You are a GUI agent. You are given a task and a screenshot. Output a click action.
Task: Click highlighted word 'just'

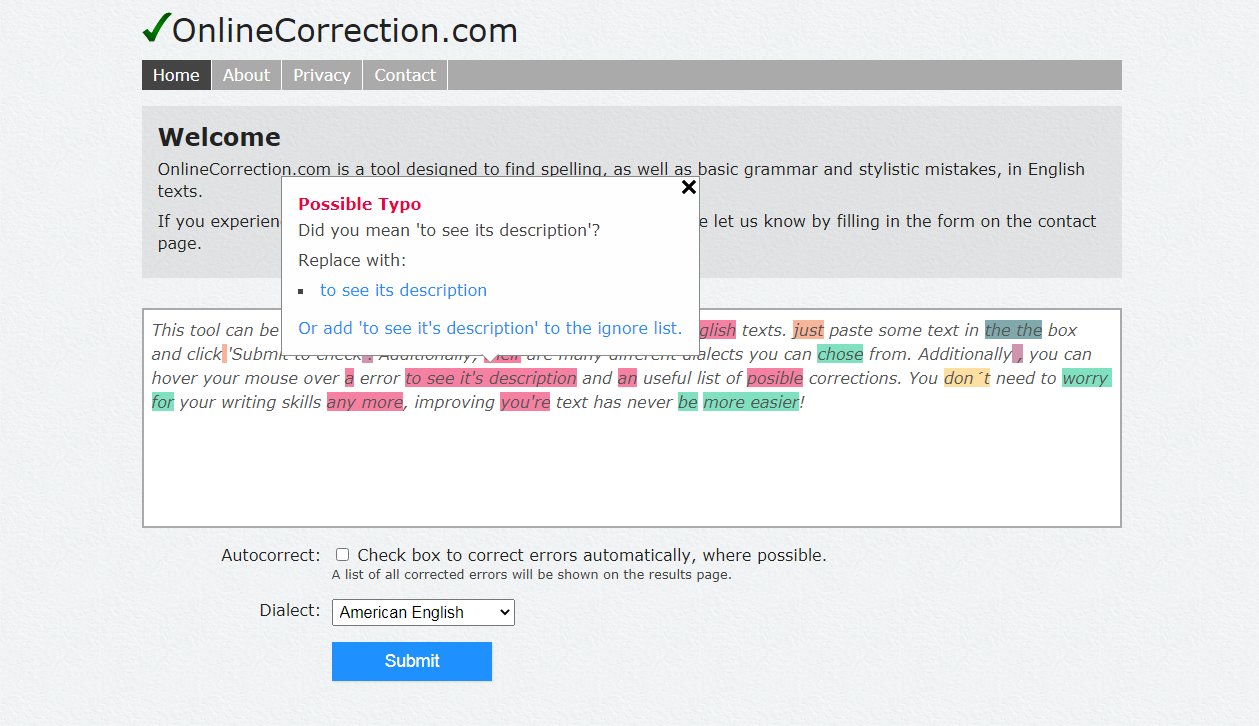(808, 330)
